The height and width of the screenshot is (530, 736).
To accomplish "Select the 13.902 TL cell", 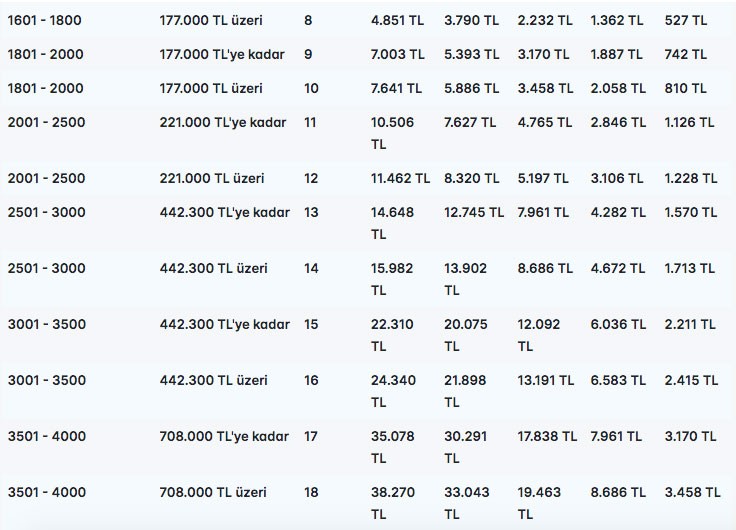I will pos(472,279).
